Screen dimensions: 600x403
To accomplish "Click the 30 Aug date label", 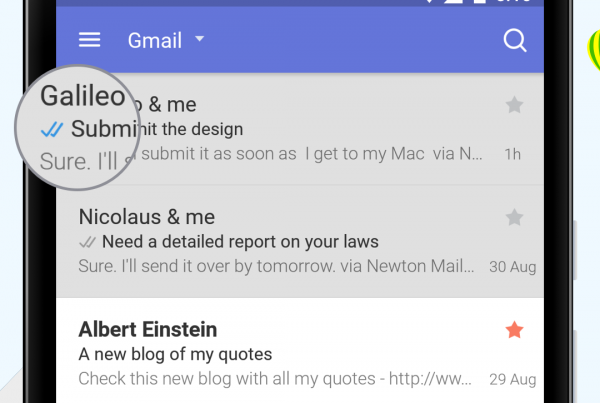I will [x=513, y=267].
